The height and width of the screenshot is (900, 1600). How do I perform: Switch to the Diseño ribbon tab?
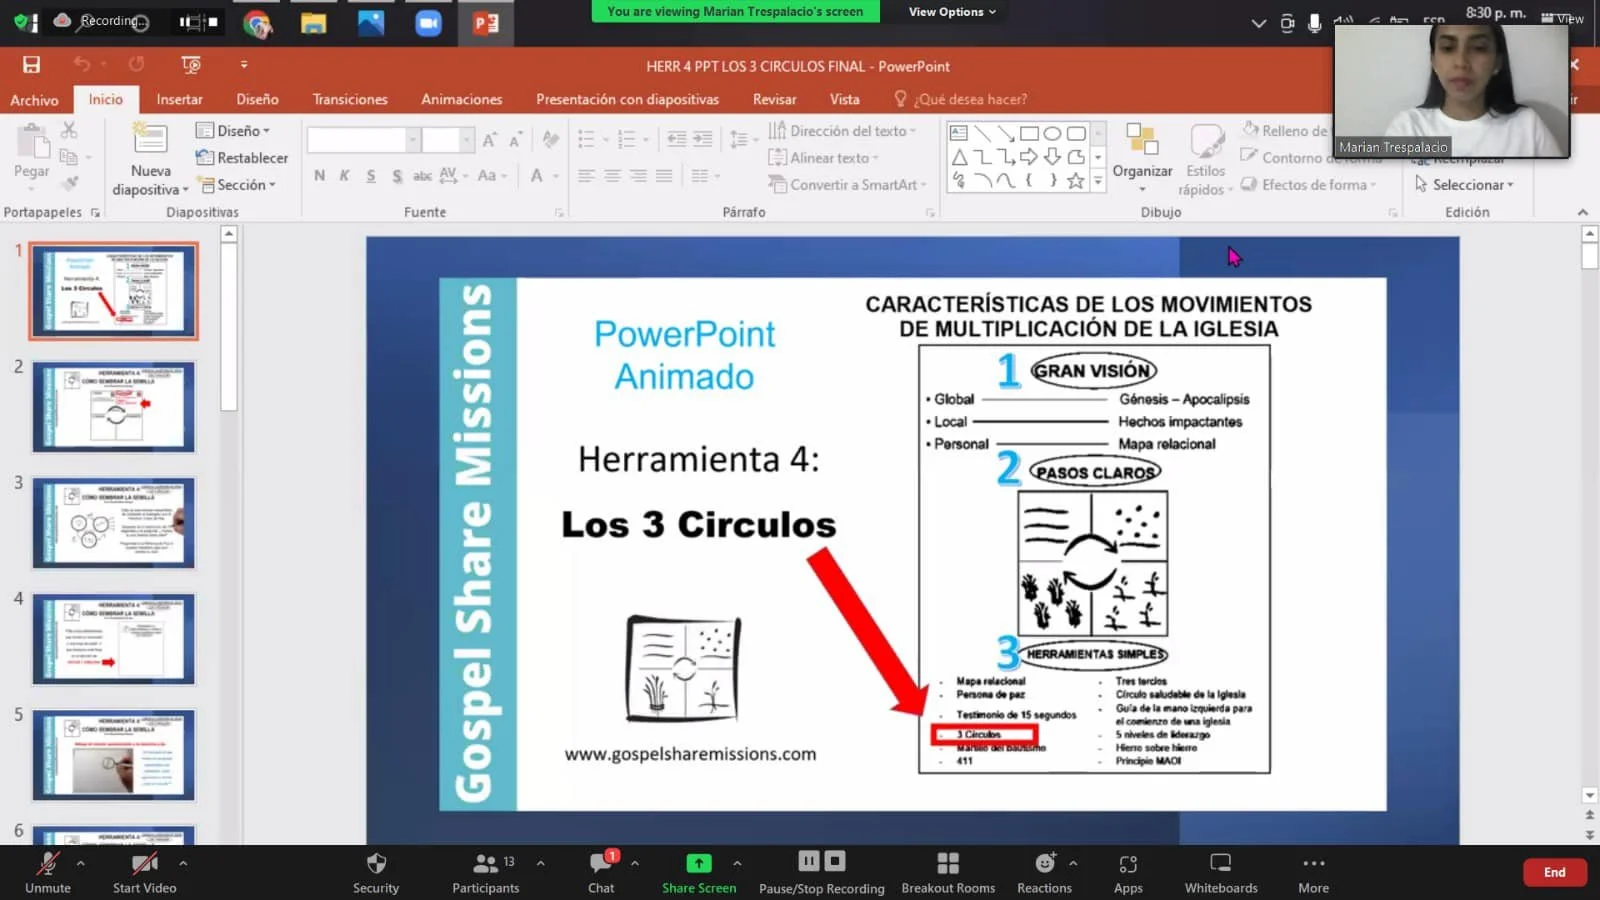pyautogui.click(x=257, y=99)
